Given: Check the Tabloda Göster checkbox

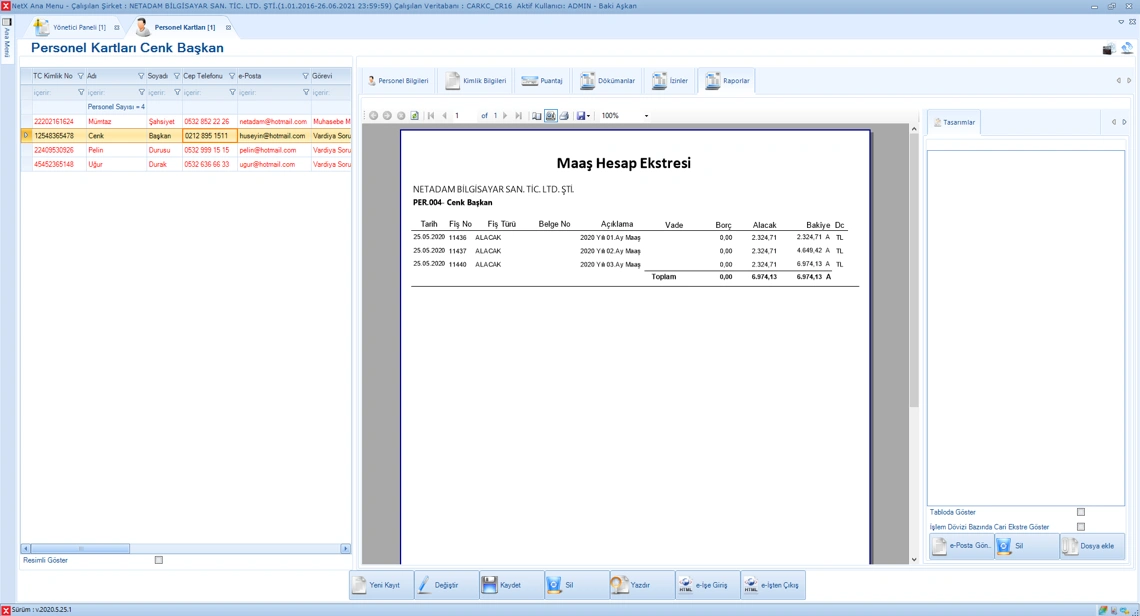Looking at the screenshot, I should pyautogui.click(x=1081, y=512).
